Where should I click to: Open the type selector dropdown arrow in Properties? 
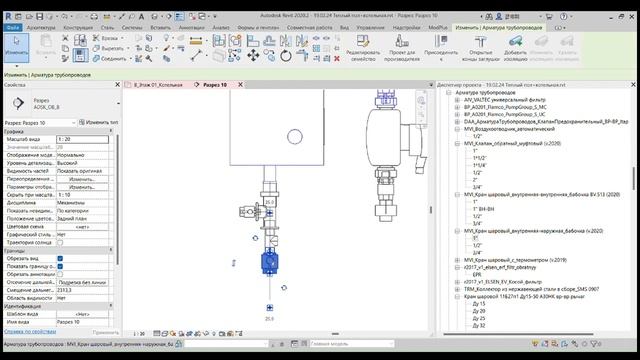point(118,104)
